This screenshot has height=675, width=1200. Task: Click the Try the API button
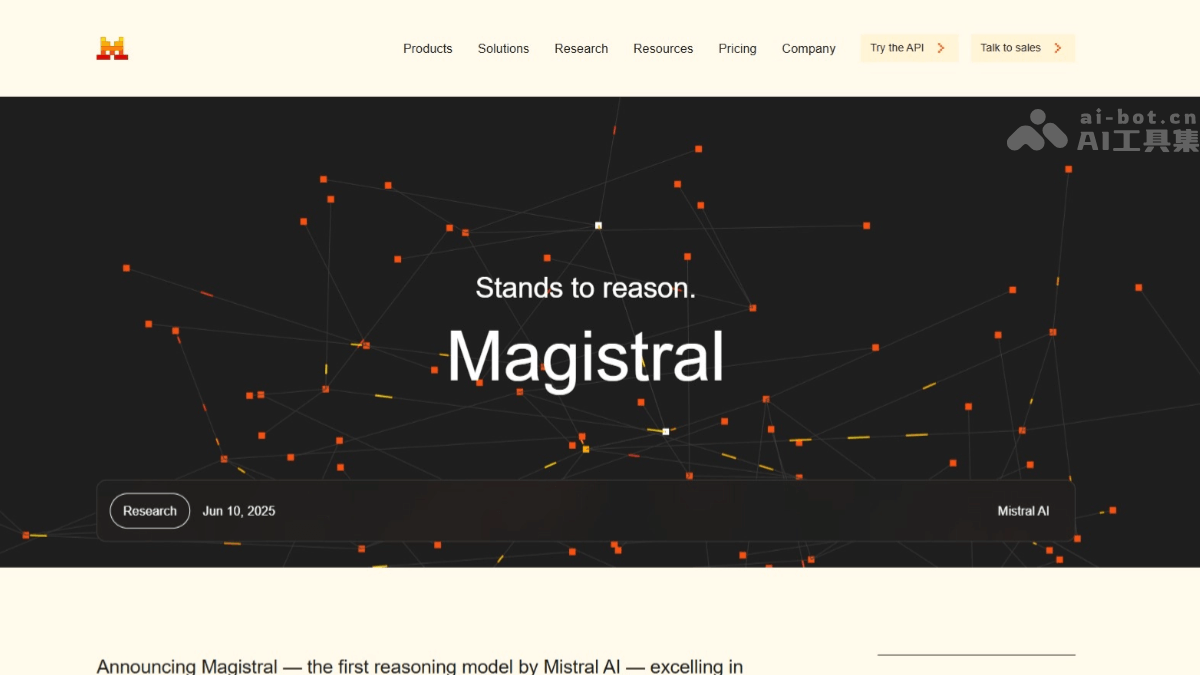click(909, 47)
